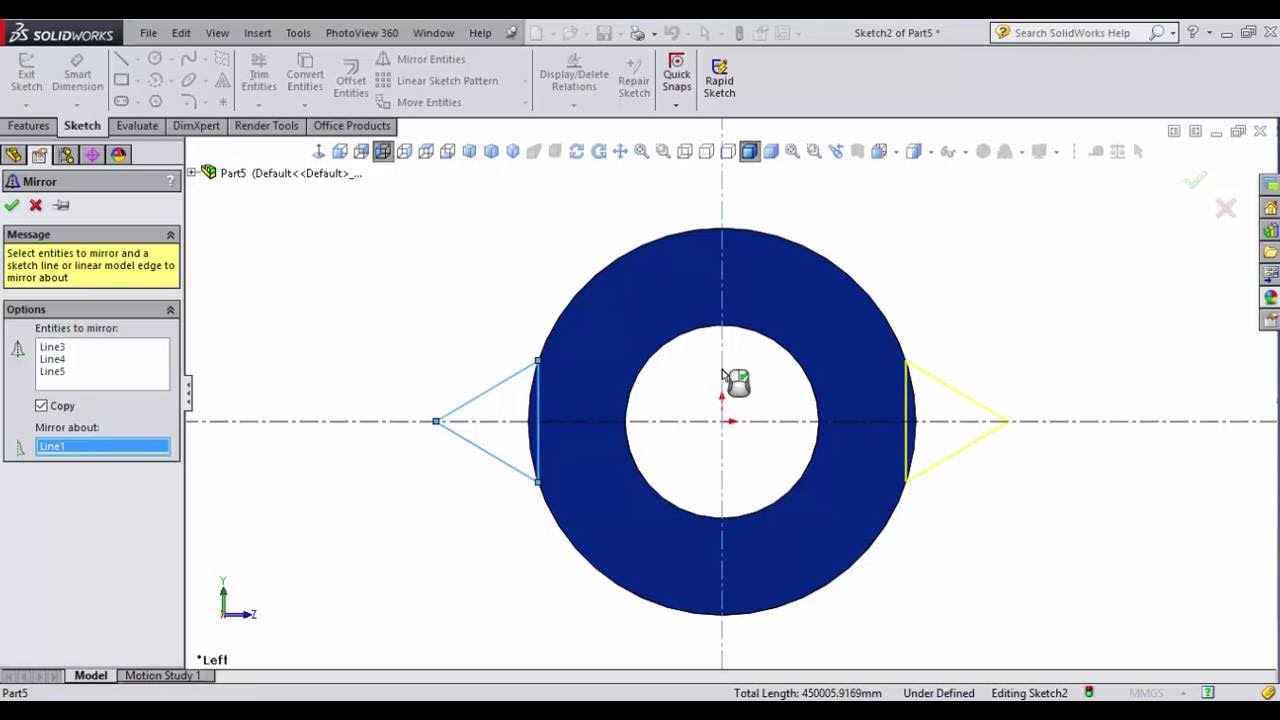
Task: Select Line5 in Entities to mirror
Action: pyautogui.click(x=52, y=371)
